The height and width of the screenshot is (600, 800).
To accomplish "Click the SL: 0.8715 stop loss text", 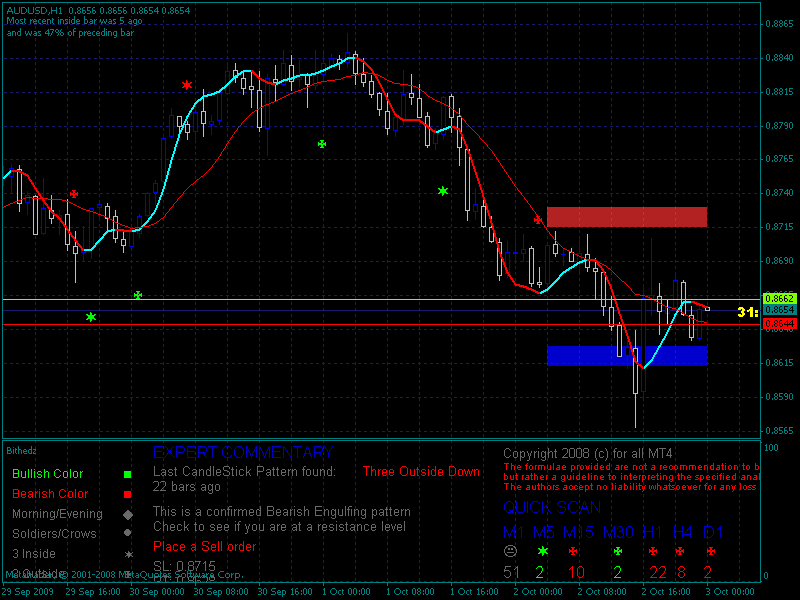I will (184, 566).
